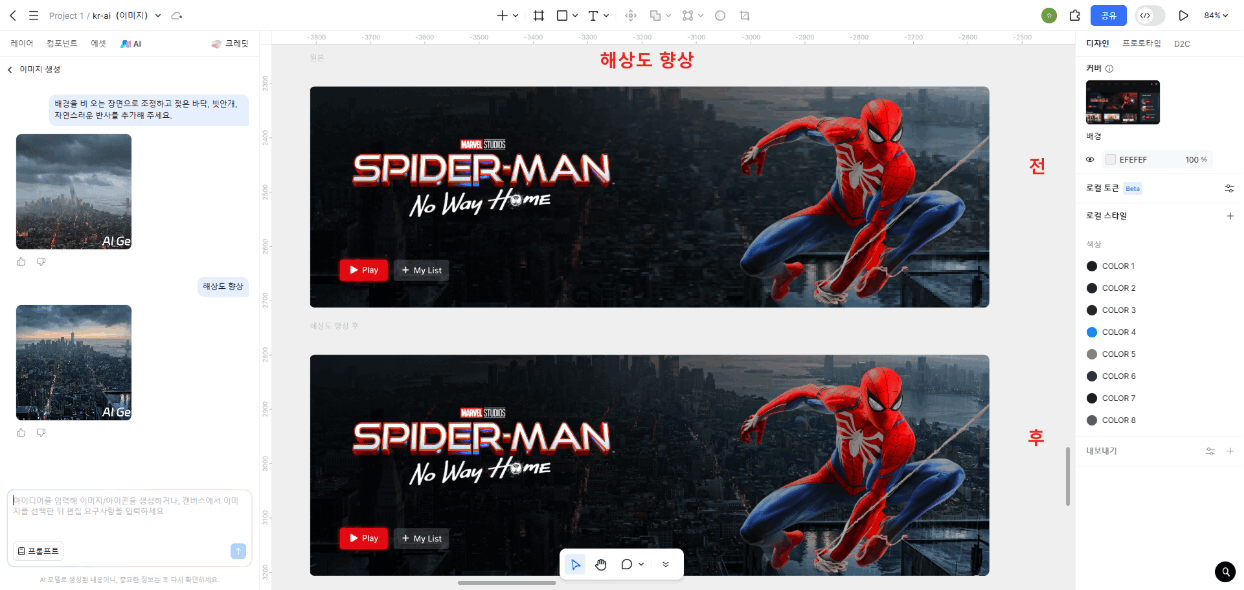Click the EFEFEF background color swatch
1244x590 pixels.
click(1110, 160)
